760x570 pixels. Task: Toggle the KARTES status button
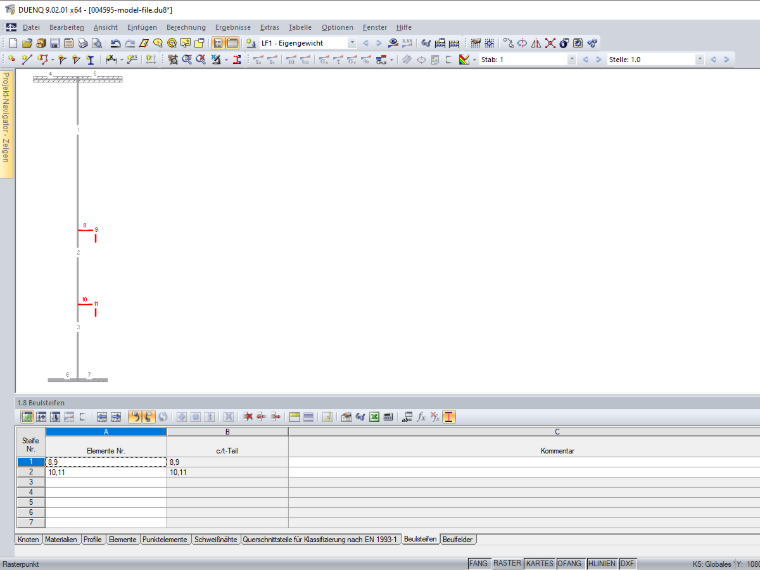tap(539, 564)
